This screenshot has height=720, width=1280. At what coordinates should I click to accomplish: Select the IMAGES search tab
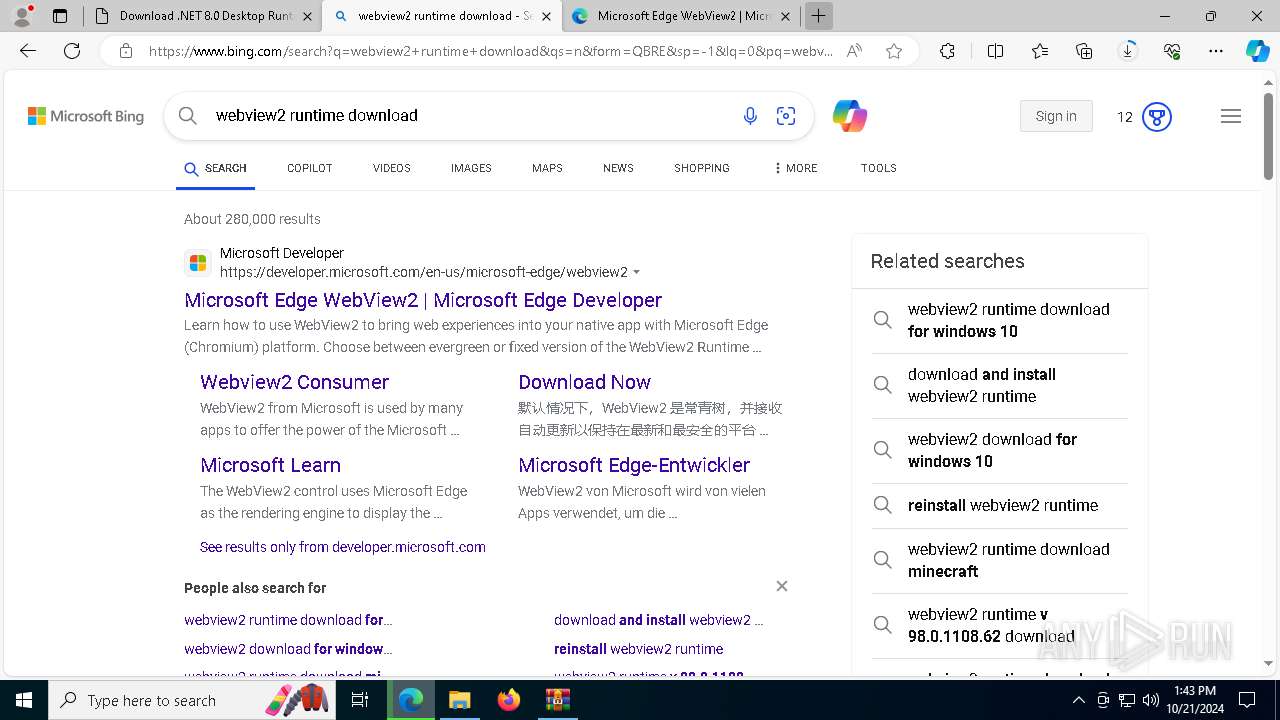[471, 168]
